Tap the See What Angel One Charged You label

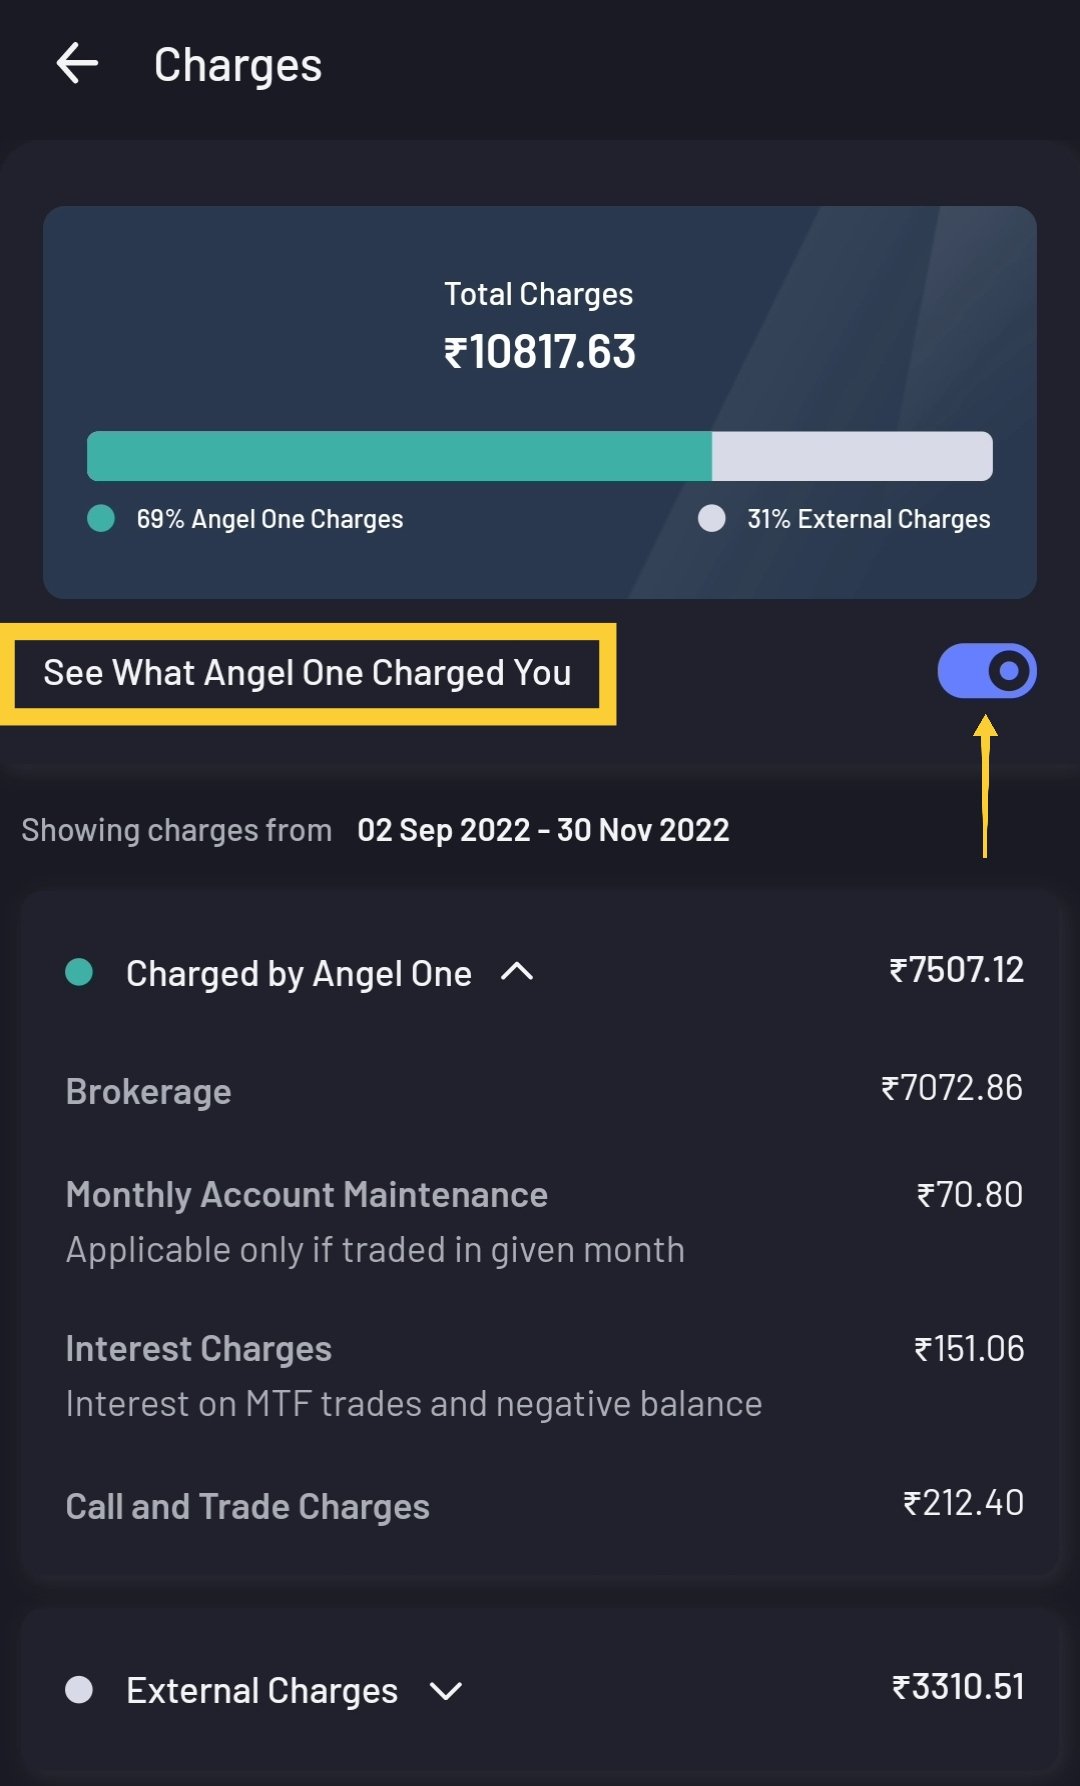pos(307,673)
